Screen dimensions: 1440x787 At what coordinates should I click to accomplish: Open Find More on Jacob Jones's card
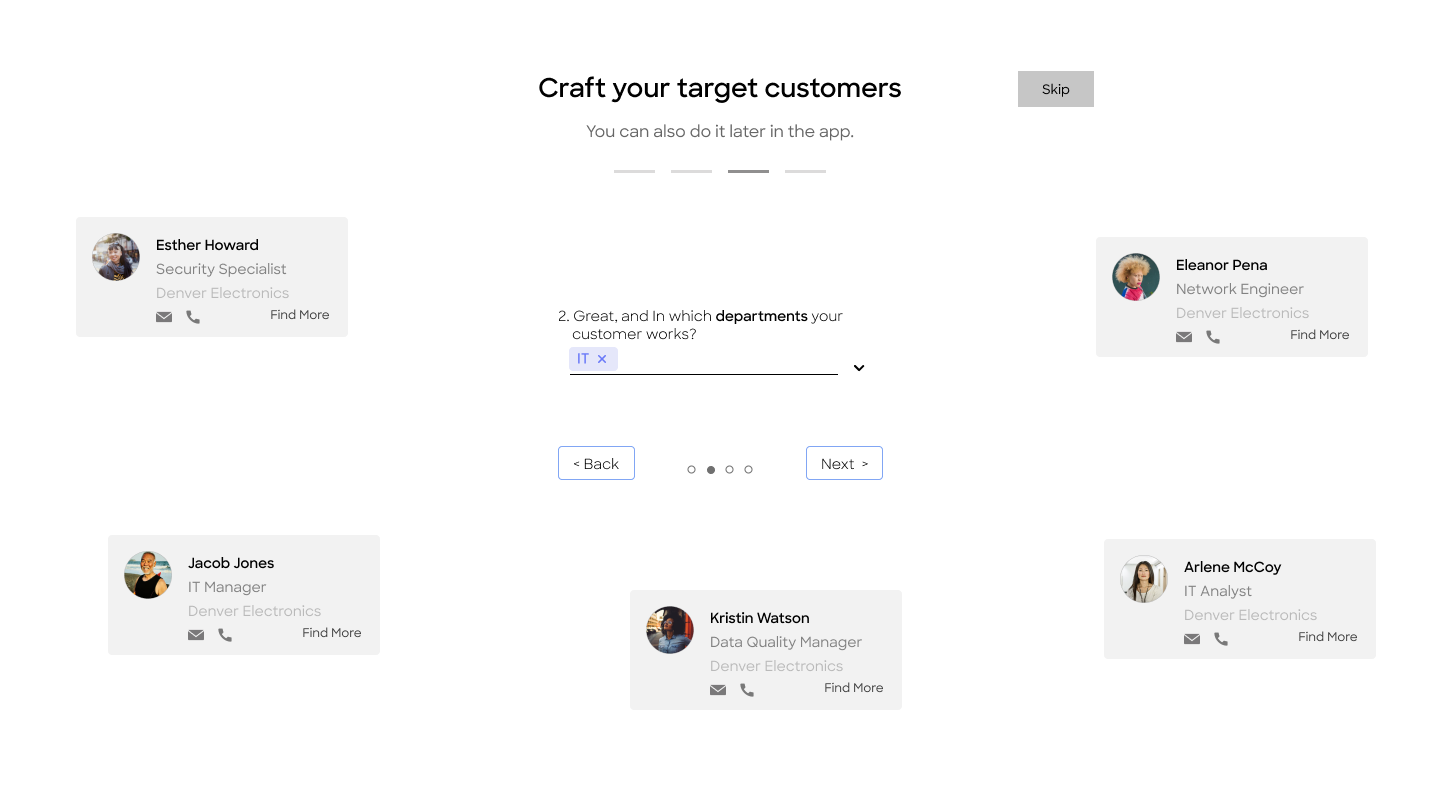pos(331,633)
